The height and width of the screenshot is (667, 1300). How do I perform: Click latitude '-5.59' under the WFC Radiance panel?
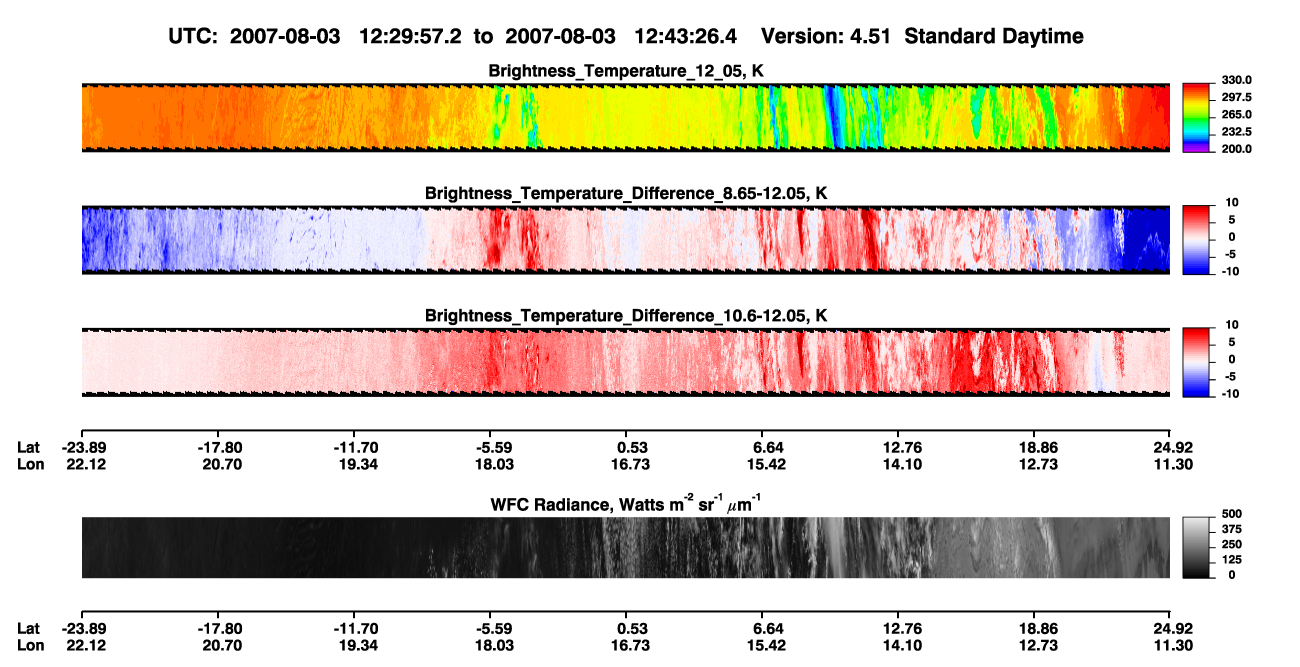pos(493,629)
